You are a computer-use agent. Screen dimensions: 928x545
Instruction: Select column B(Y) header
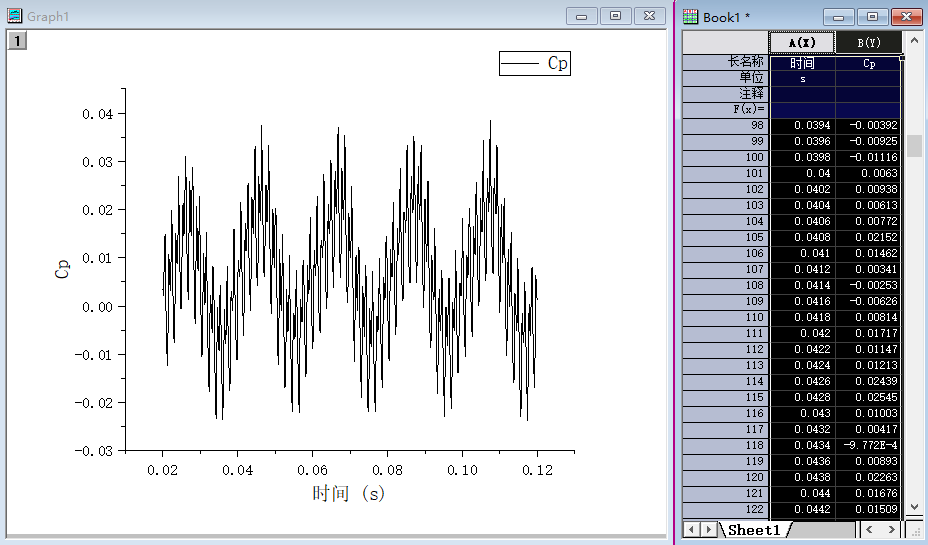click(868, 43)
